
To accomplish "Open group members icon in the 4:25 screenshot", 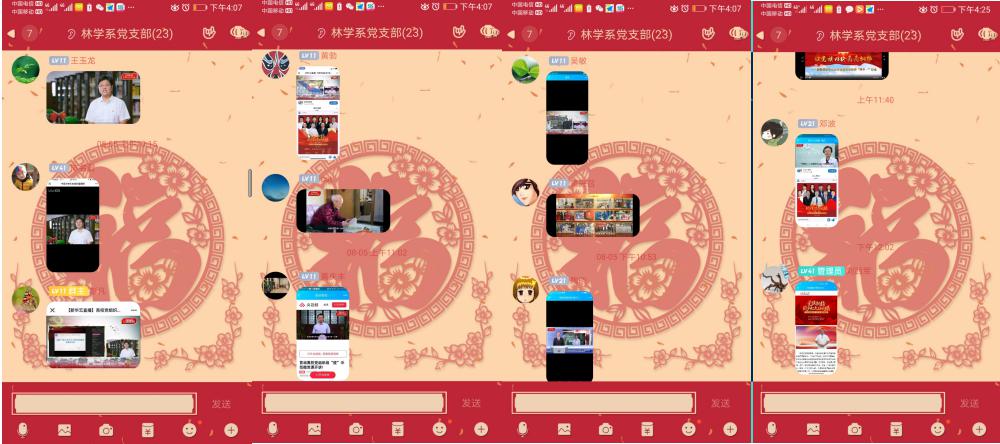I will 988,34.
